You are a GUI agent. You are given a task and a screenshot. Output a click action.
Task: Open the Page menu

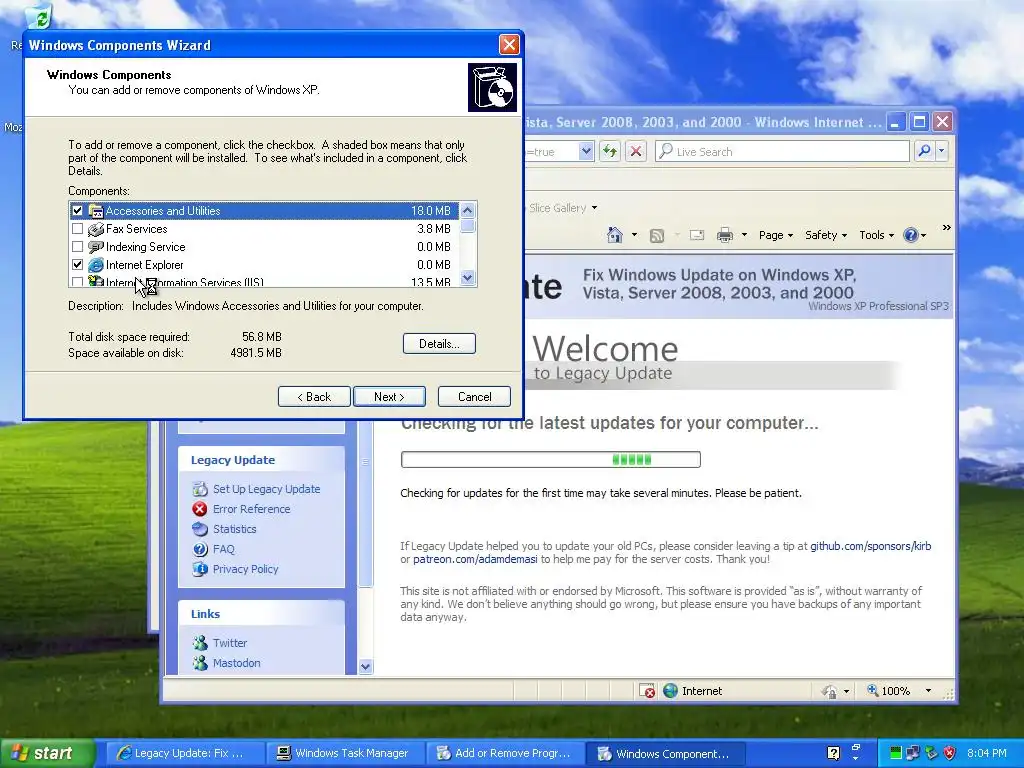(x=776, y=235)
